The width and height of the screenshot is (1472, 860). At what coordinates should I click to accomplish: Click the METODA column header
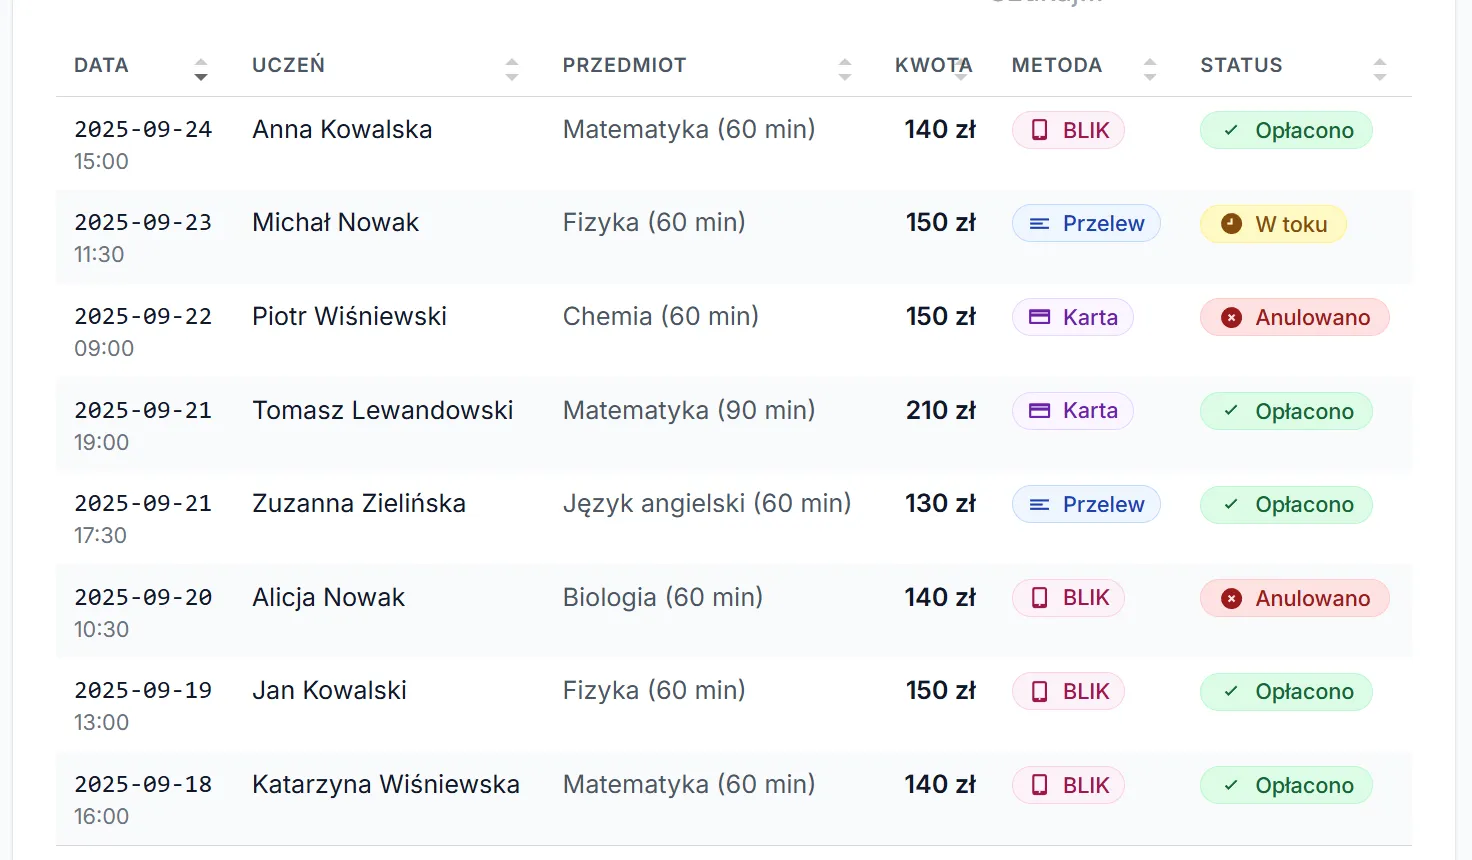(1056, 65)
